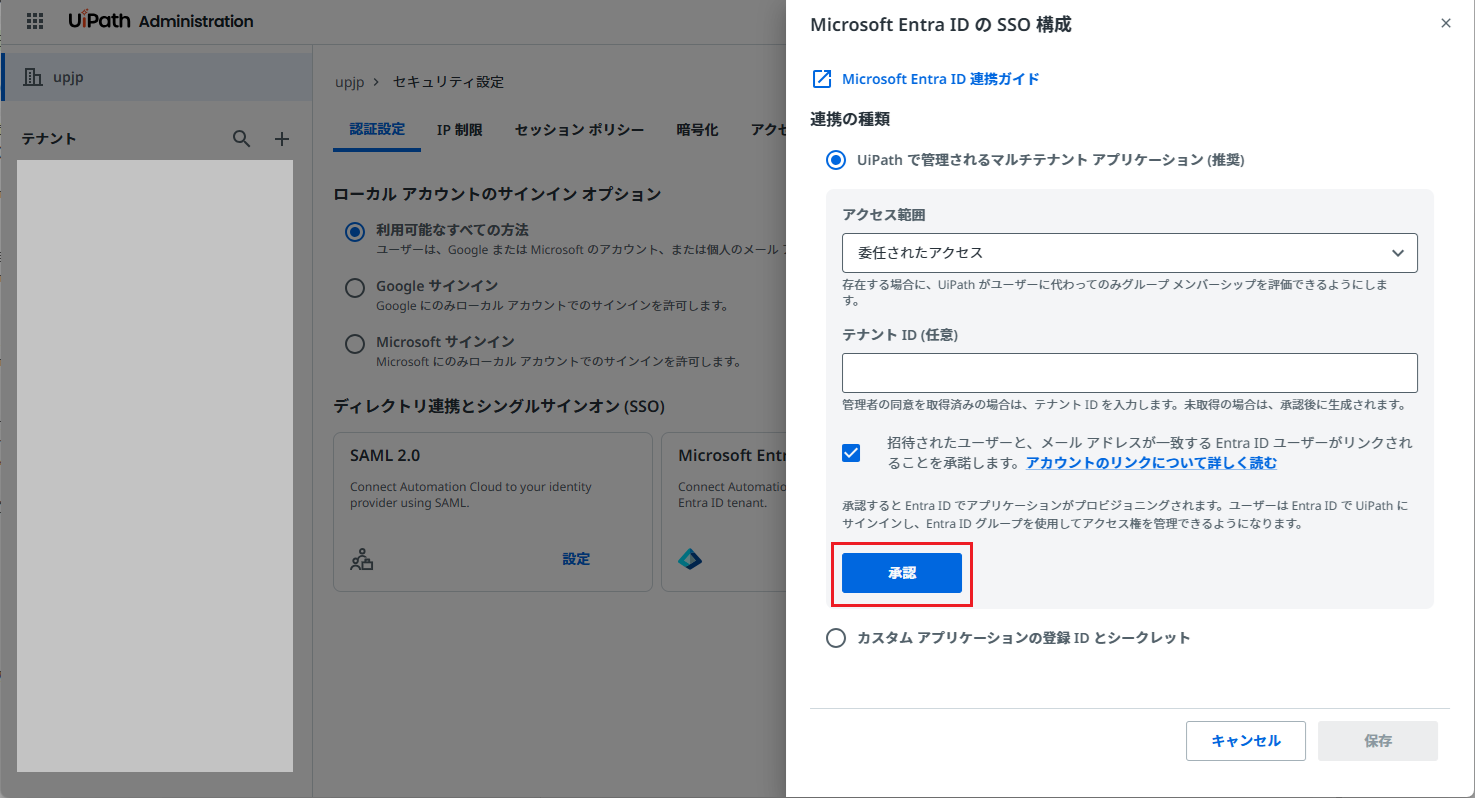1475x798 pixels.
Task: Click the 保存 button
Action: click(x=1378, y=741)
